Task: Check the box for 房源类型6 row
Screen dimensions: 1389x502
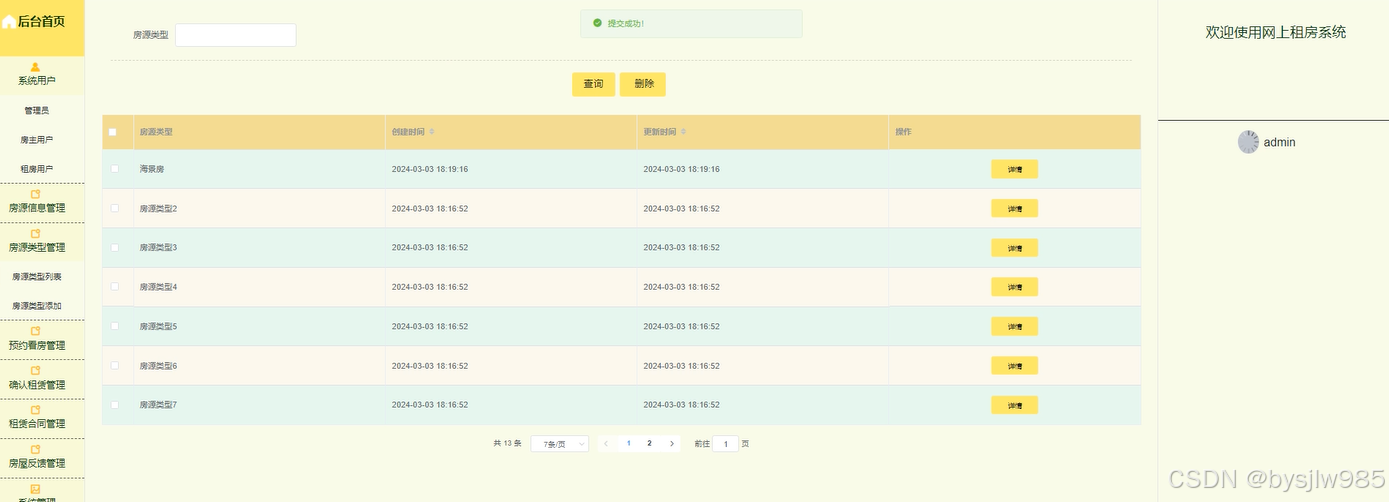Action: coord(114,365)
